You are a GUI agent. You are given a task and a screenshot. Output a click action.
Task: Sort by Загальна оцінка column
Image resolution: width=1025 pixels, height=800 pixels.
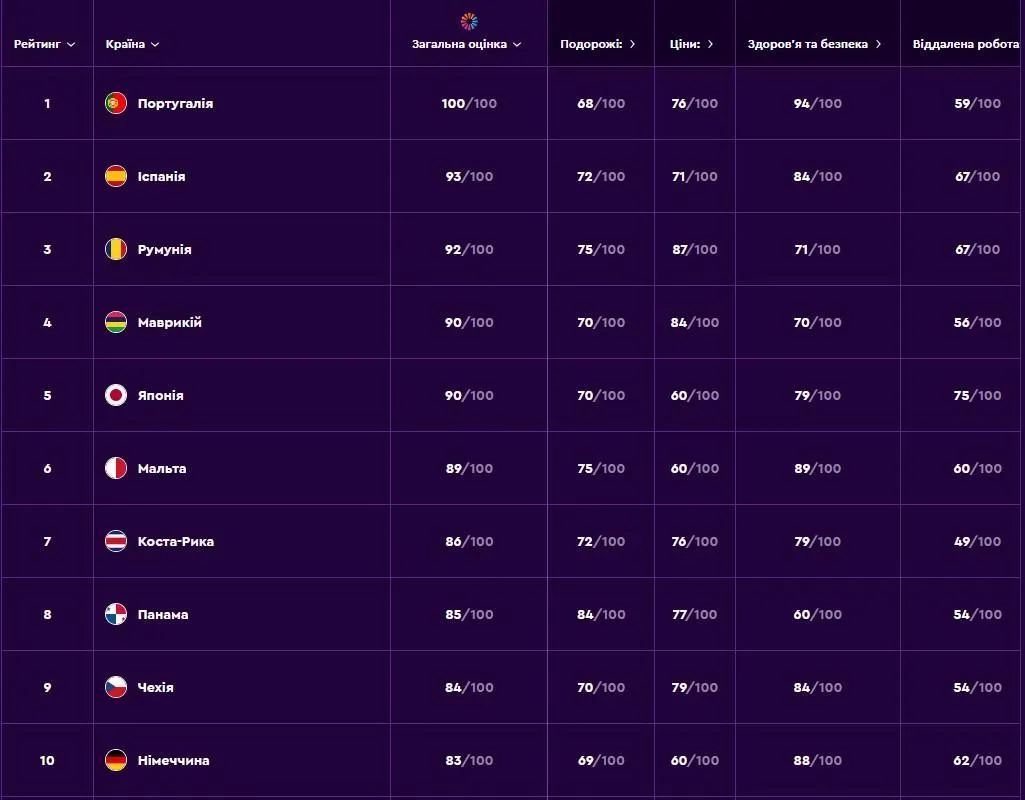467,44
